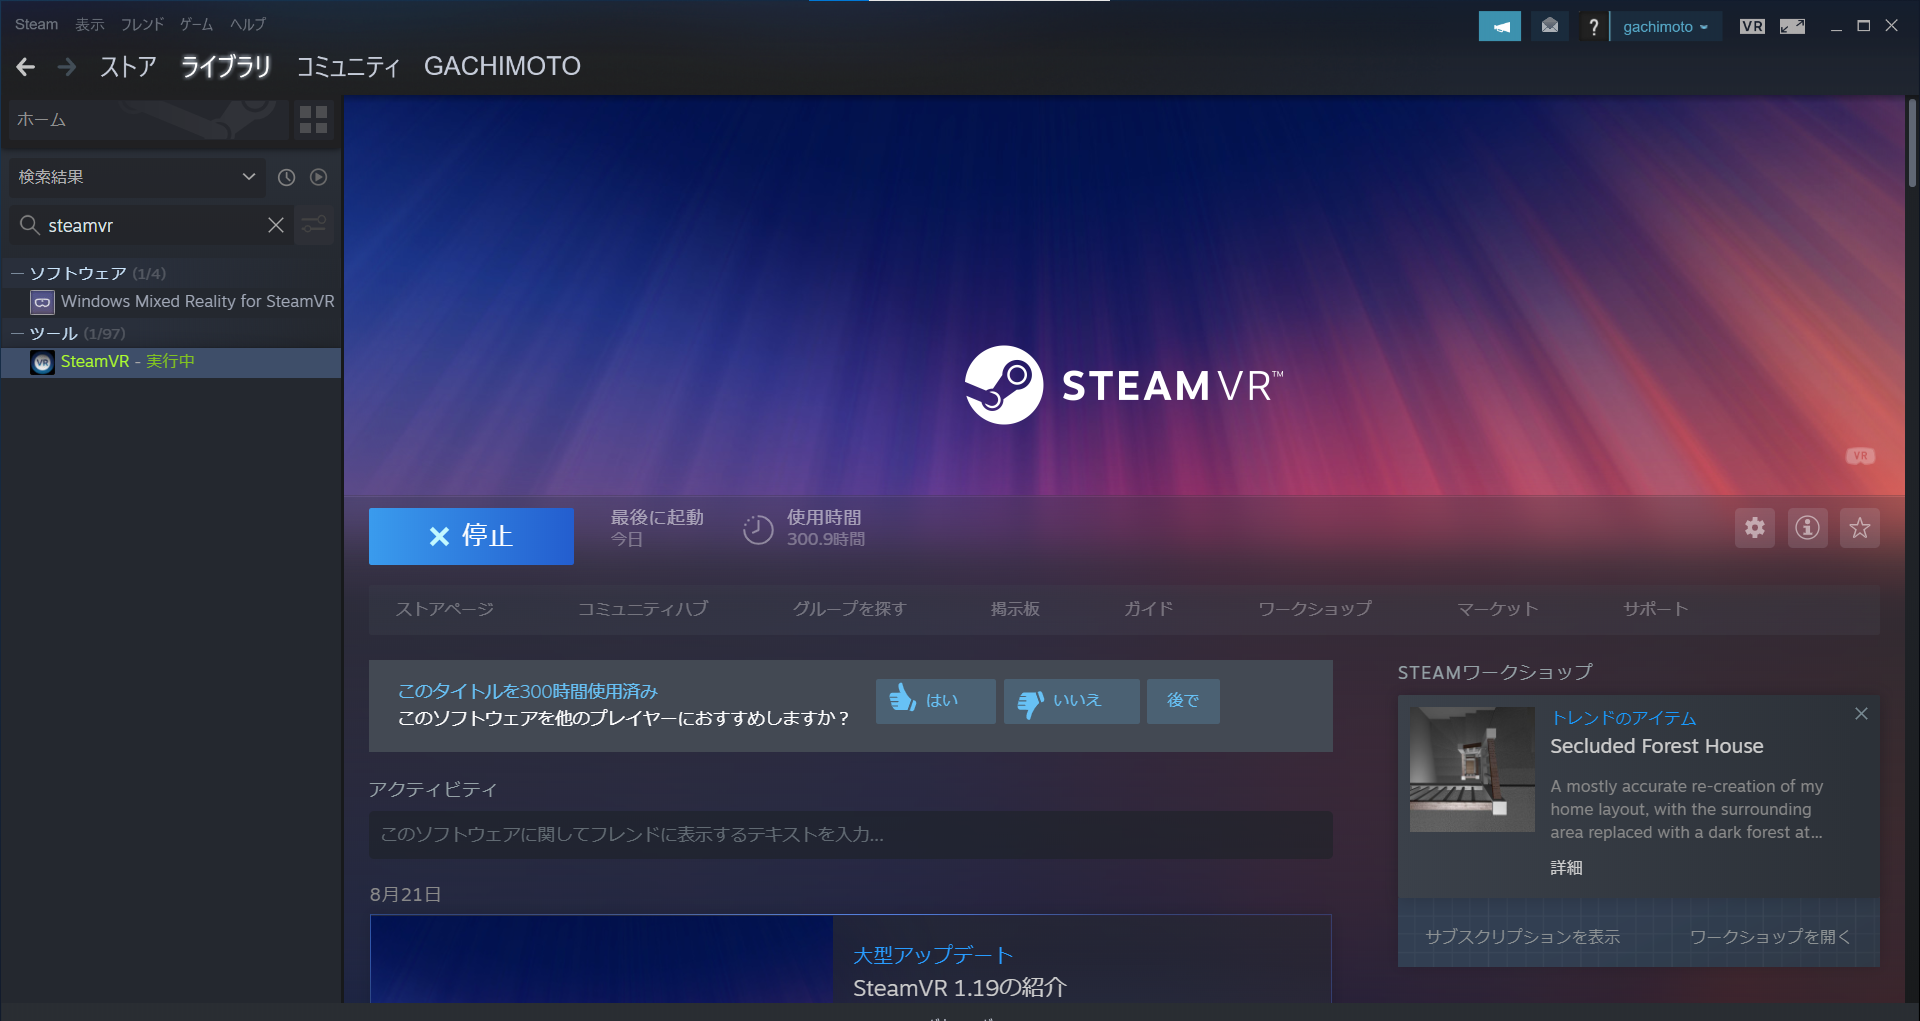Screen dimensions: 1920x1021
Task: Open SteamVR 1.19の紹介 news post
Action: pyautogui.click(x=960, y=988)
